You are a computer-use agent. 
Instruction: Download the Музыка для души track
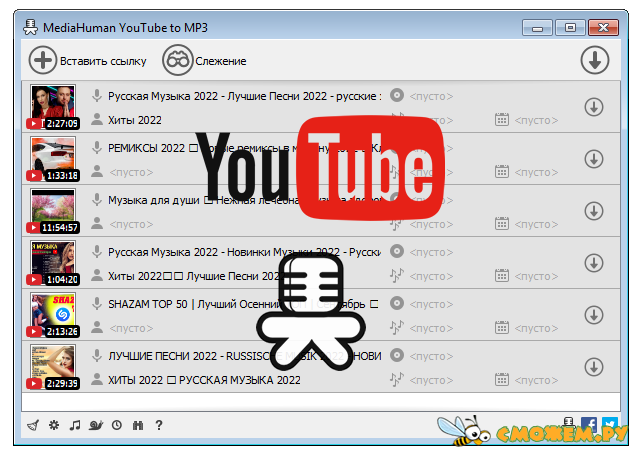pyautogui.click(x=593, y=211)
